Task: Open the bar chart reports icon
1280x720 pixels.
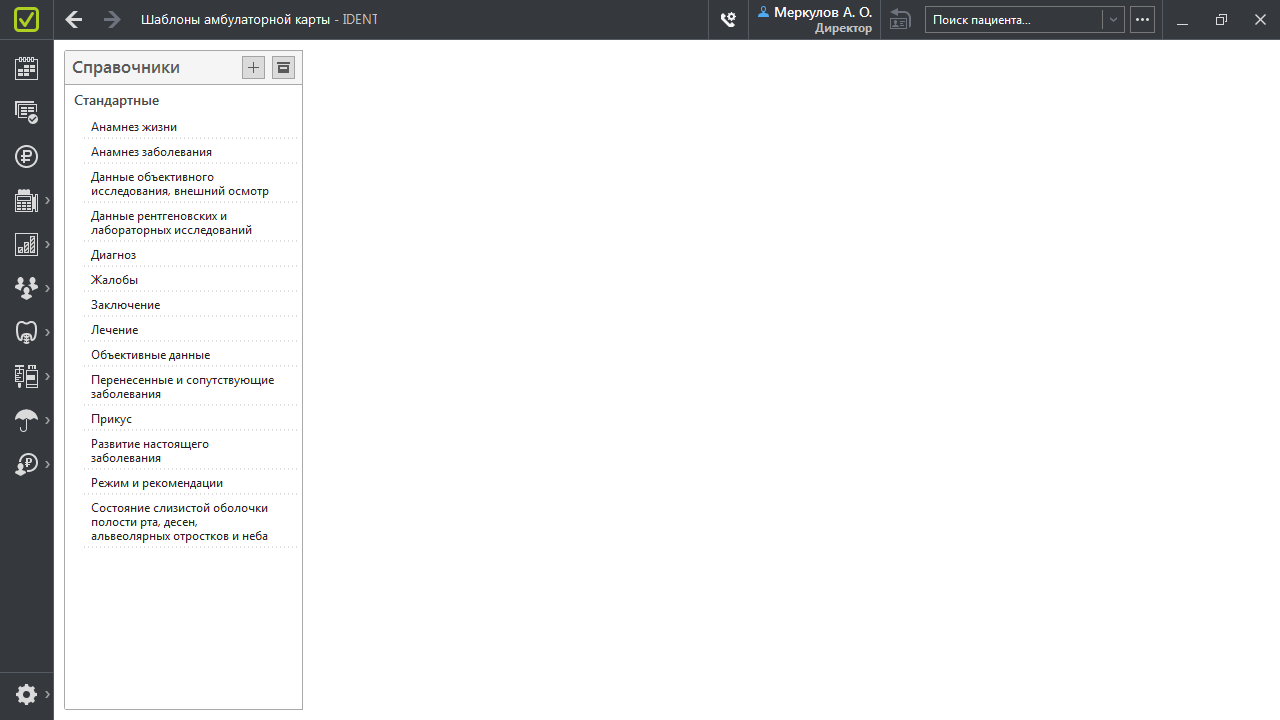Action: (26, 245)
